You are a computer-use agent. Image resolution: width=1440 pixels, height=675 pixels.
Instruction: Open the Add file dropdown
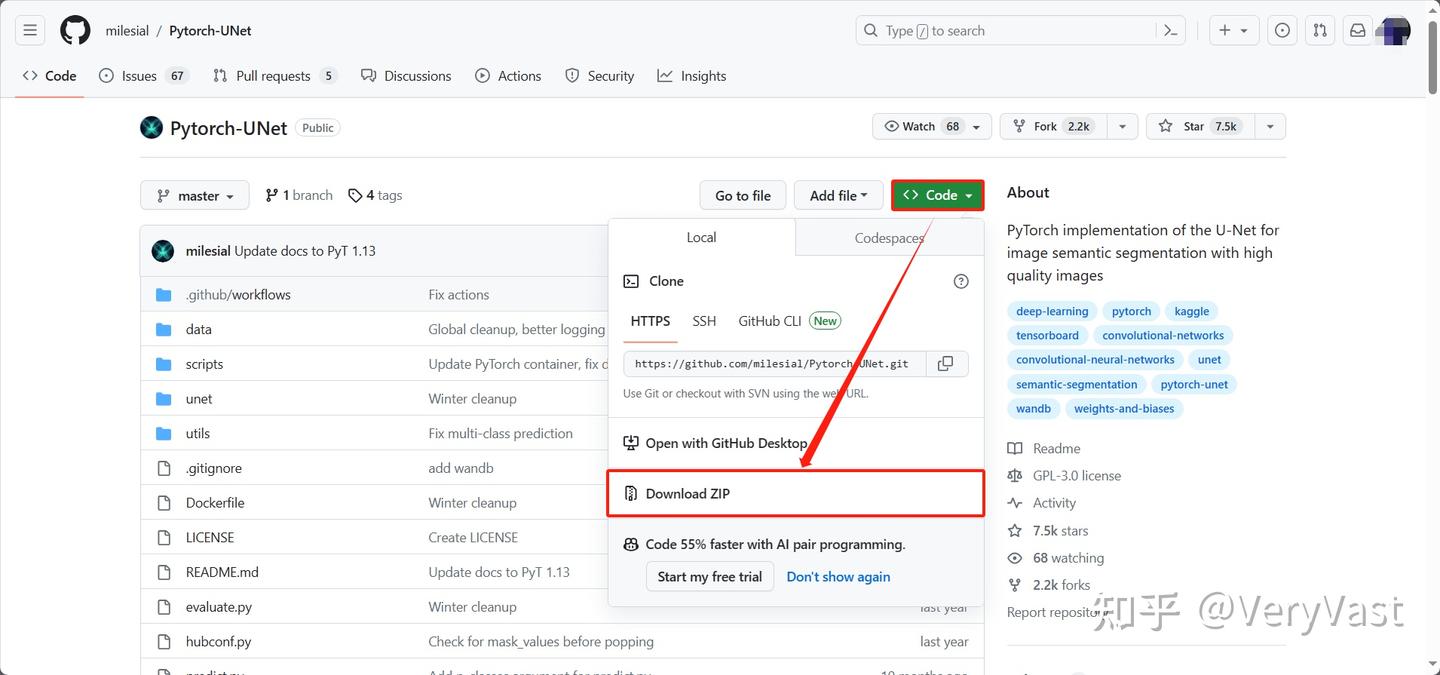point(838,196)
